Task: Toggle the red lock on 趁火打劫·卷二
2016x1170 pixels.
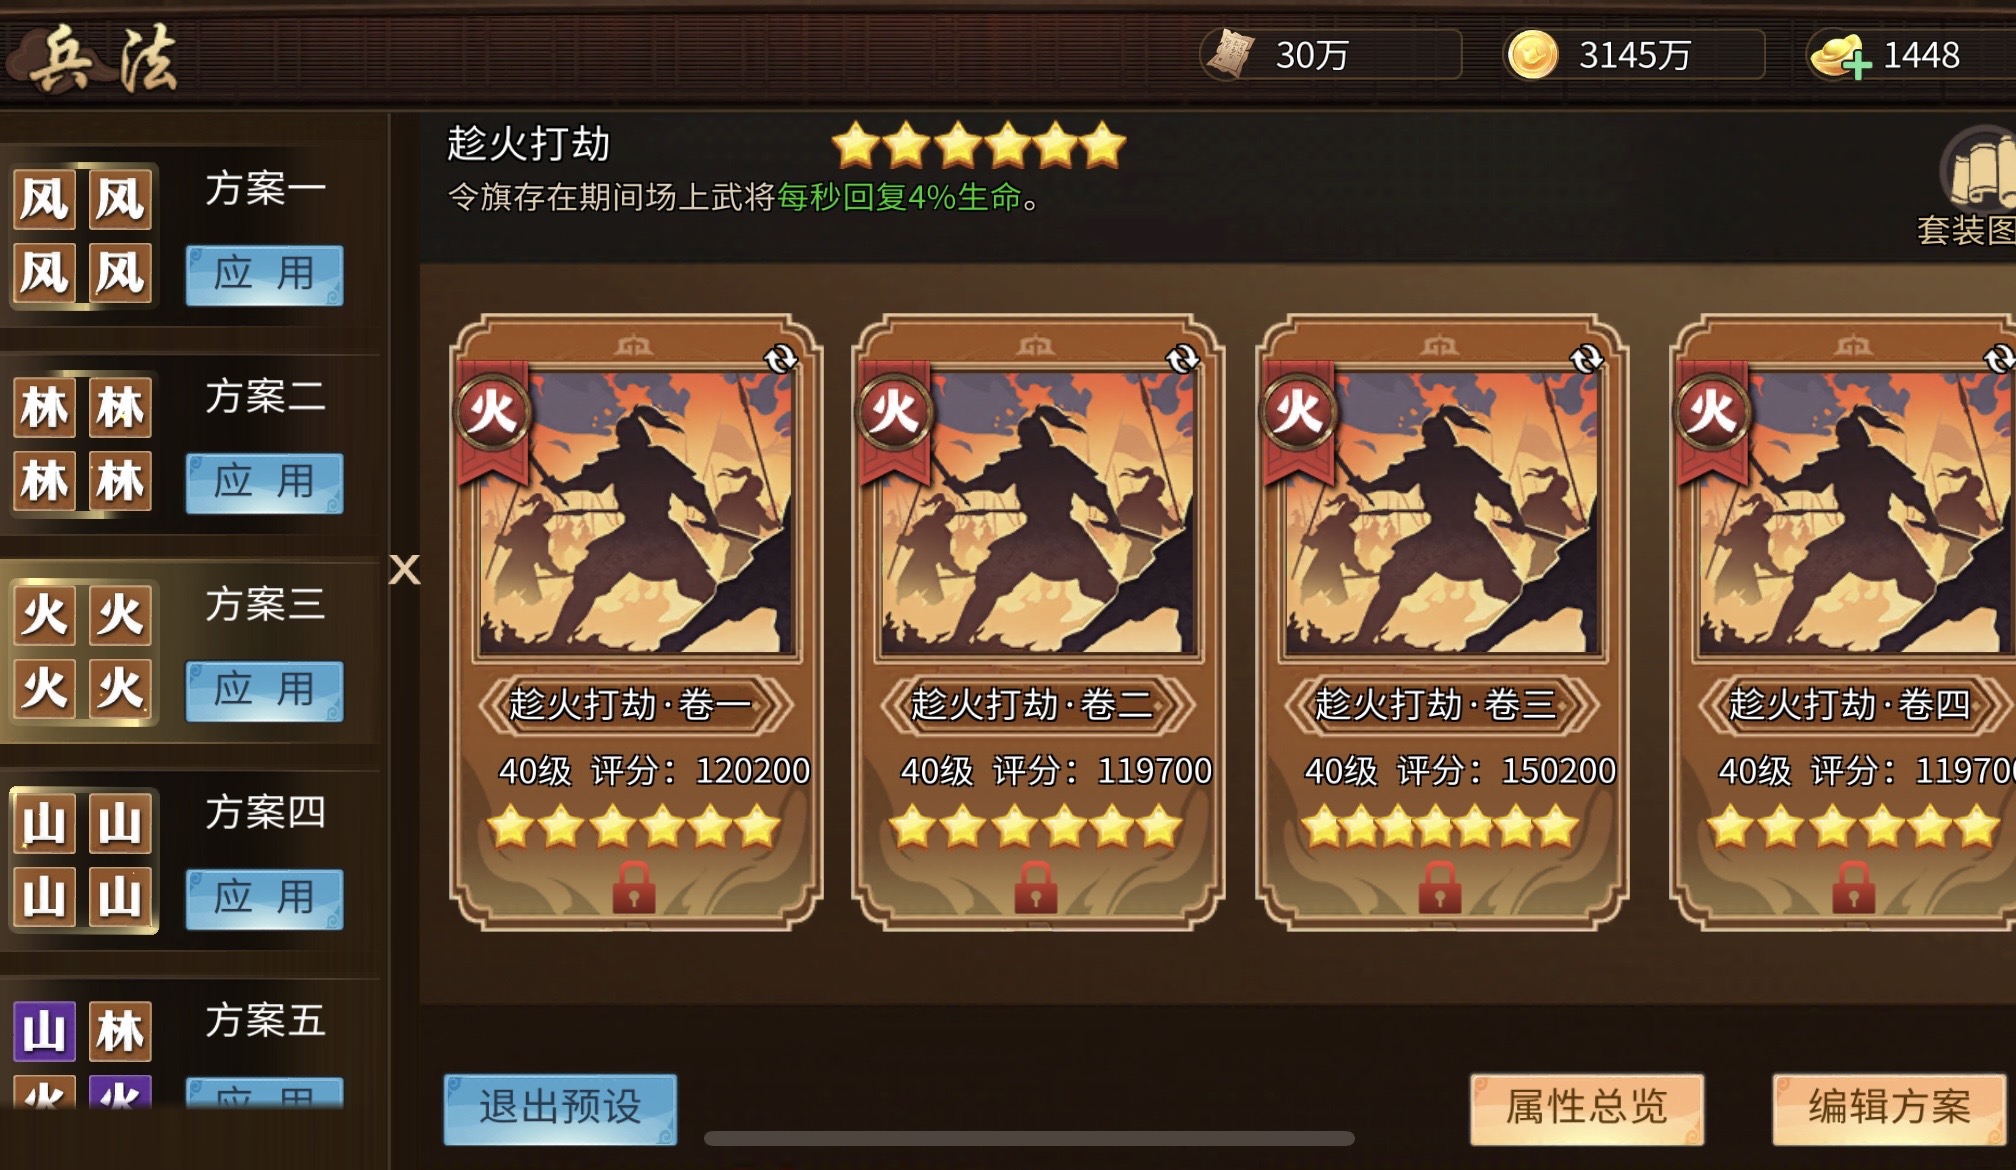Action: pos(1036,887)
